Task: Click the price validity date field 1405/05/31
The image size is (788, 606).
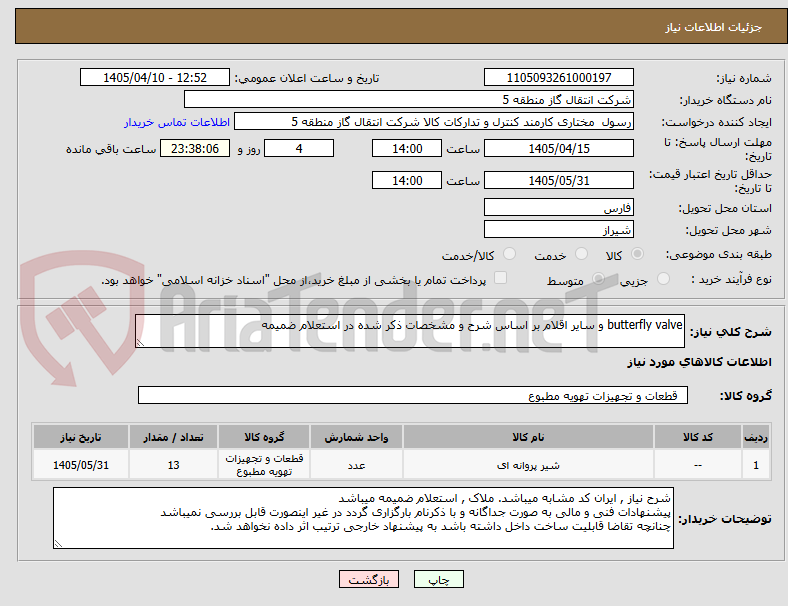Action: [559, 180]
